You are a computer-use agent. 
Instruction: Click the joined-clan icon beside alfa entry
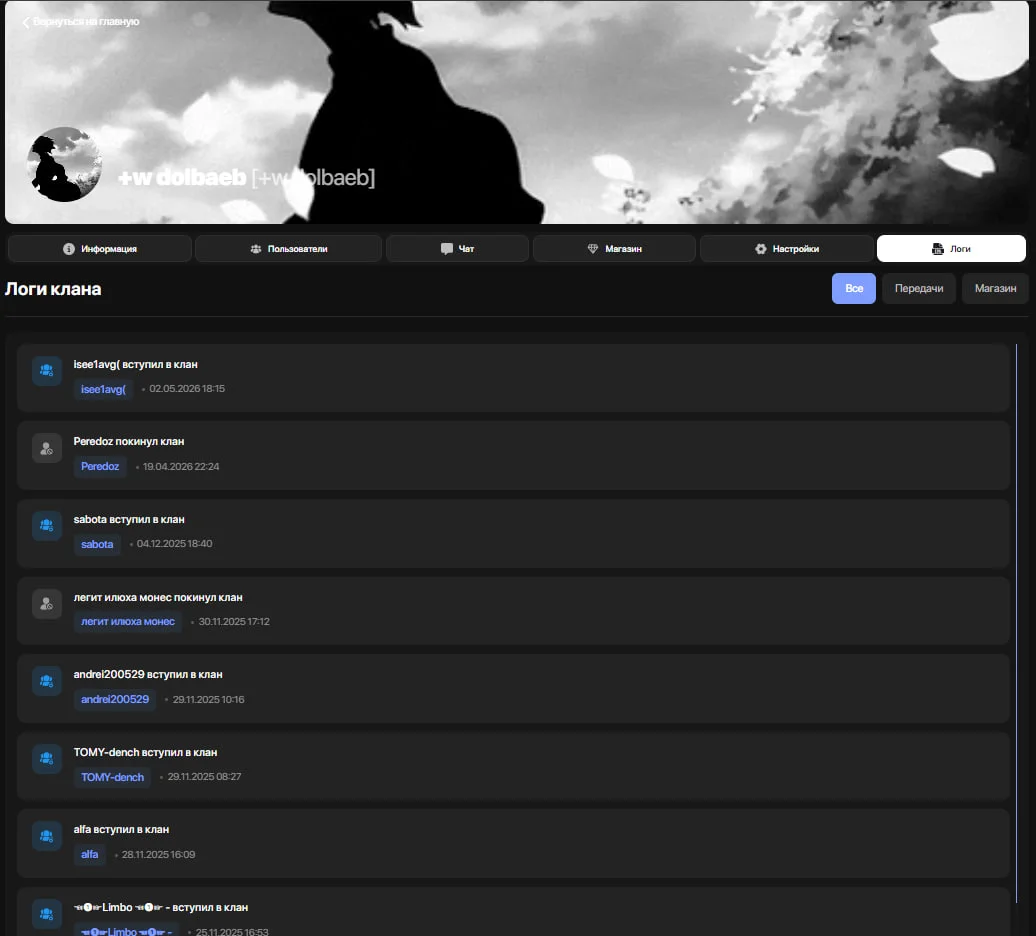(x=47, y=836)
